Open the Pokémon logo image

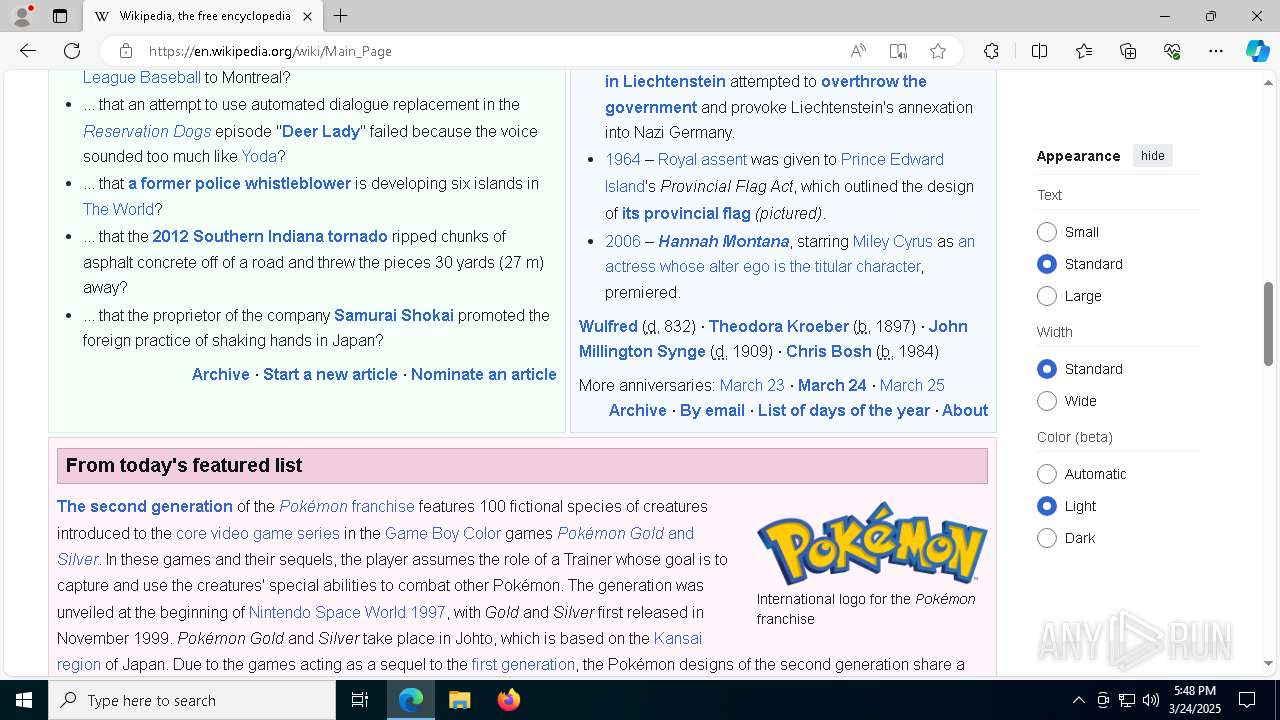click(872, 544)
